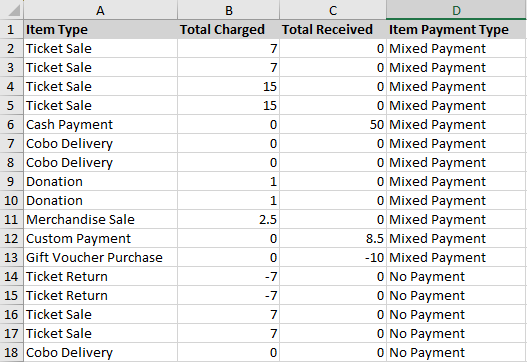Click the Total Received header cell

click(333, 30)
